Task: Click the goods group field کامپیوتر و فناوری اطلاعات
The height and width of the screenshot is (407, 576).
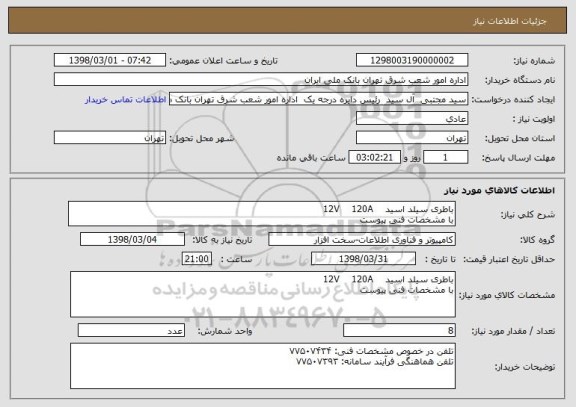Action: 362,240
